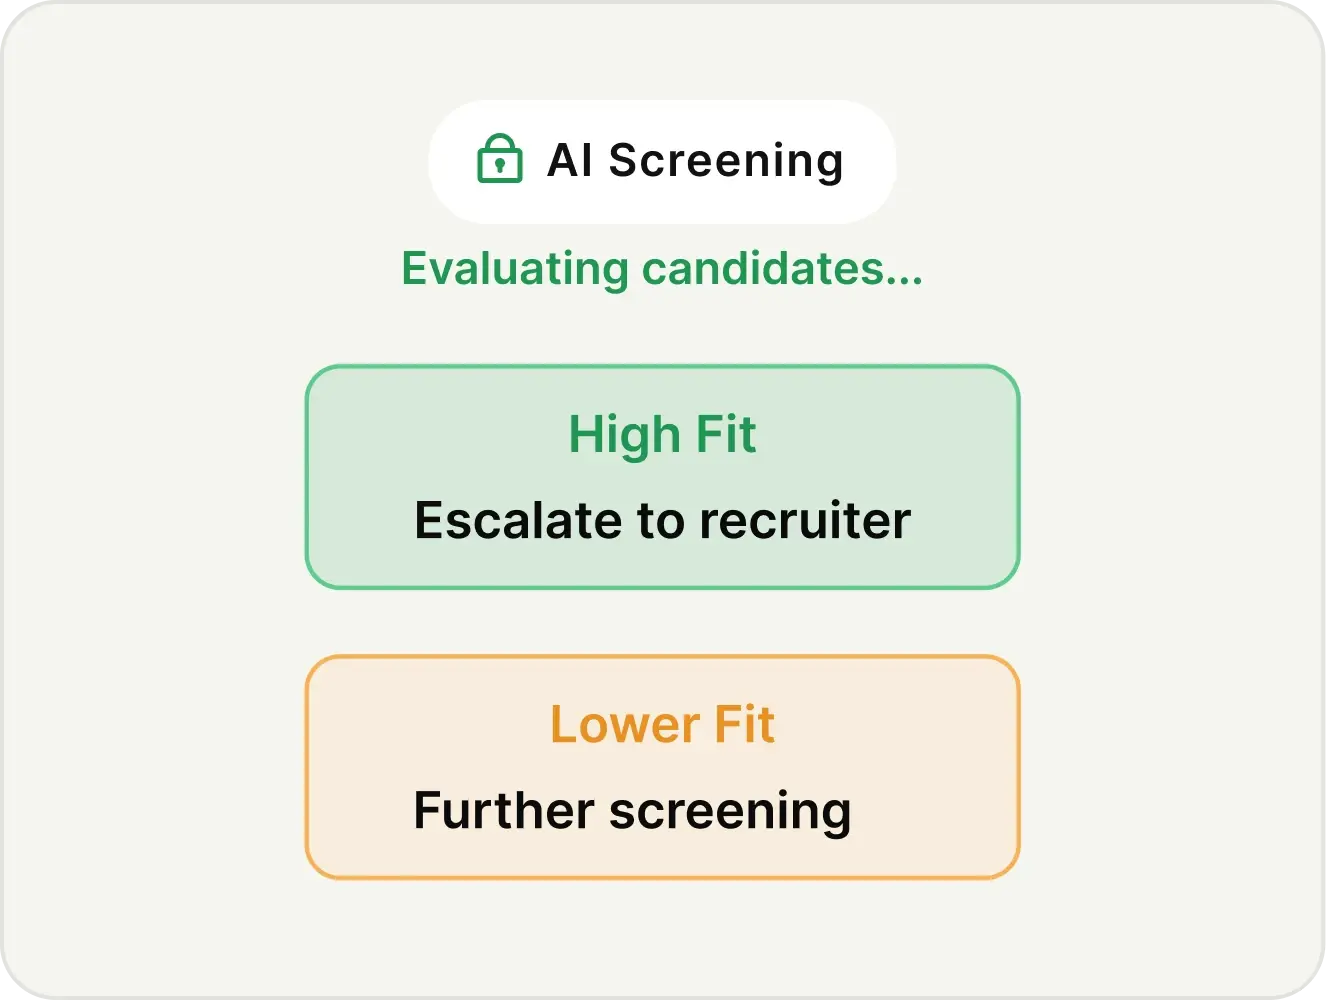This screenshot has width=1326, height=1000.
Task: Click the High Fit heading
Action: pos(662,435)
